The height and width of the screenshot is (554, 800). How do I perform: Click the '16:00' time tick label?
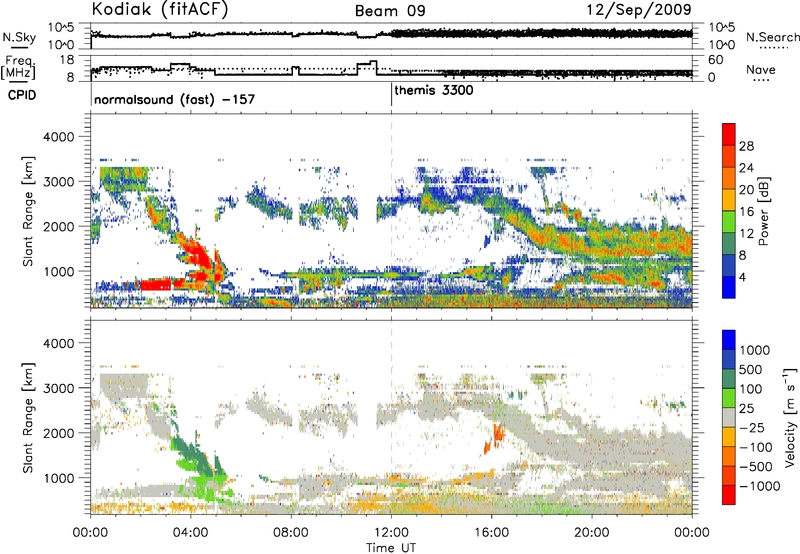[491, 533]
